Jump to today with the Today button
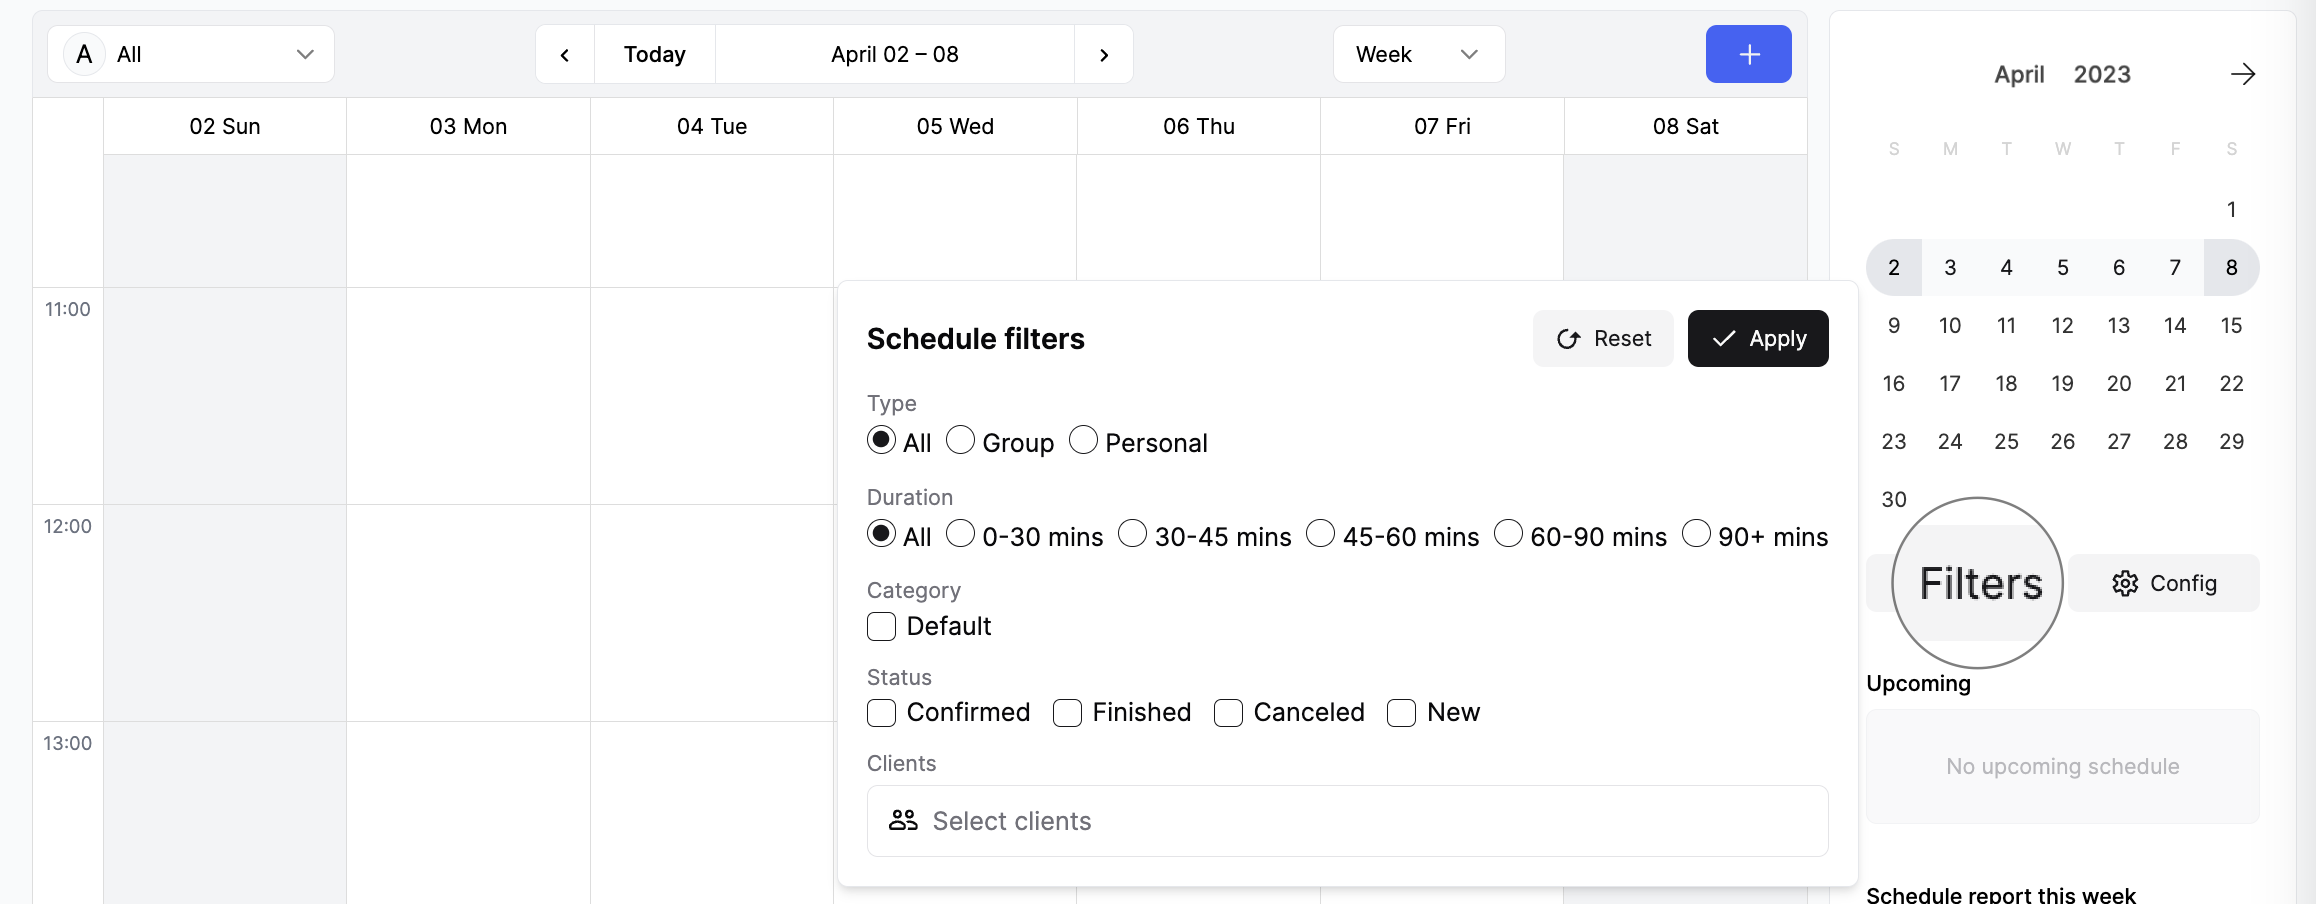The height and width of the screenshot is (904, 2316). [654, 54]
